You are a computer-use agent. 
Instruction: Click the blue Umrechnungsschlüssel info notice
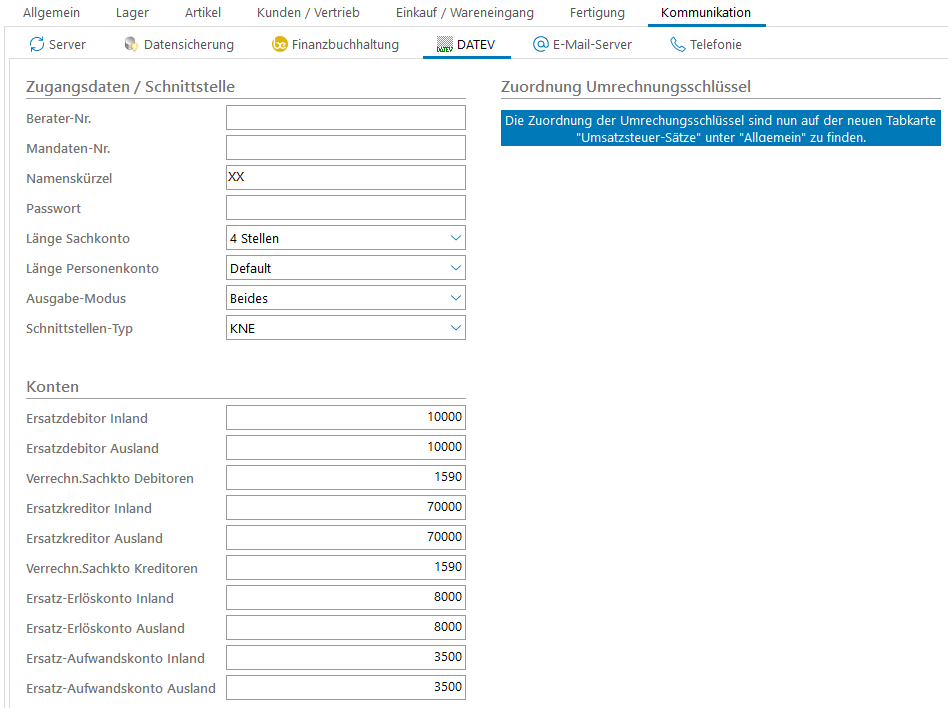720,129
